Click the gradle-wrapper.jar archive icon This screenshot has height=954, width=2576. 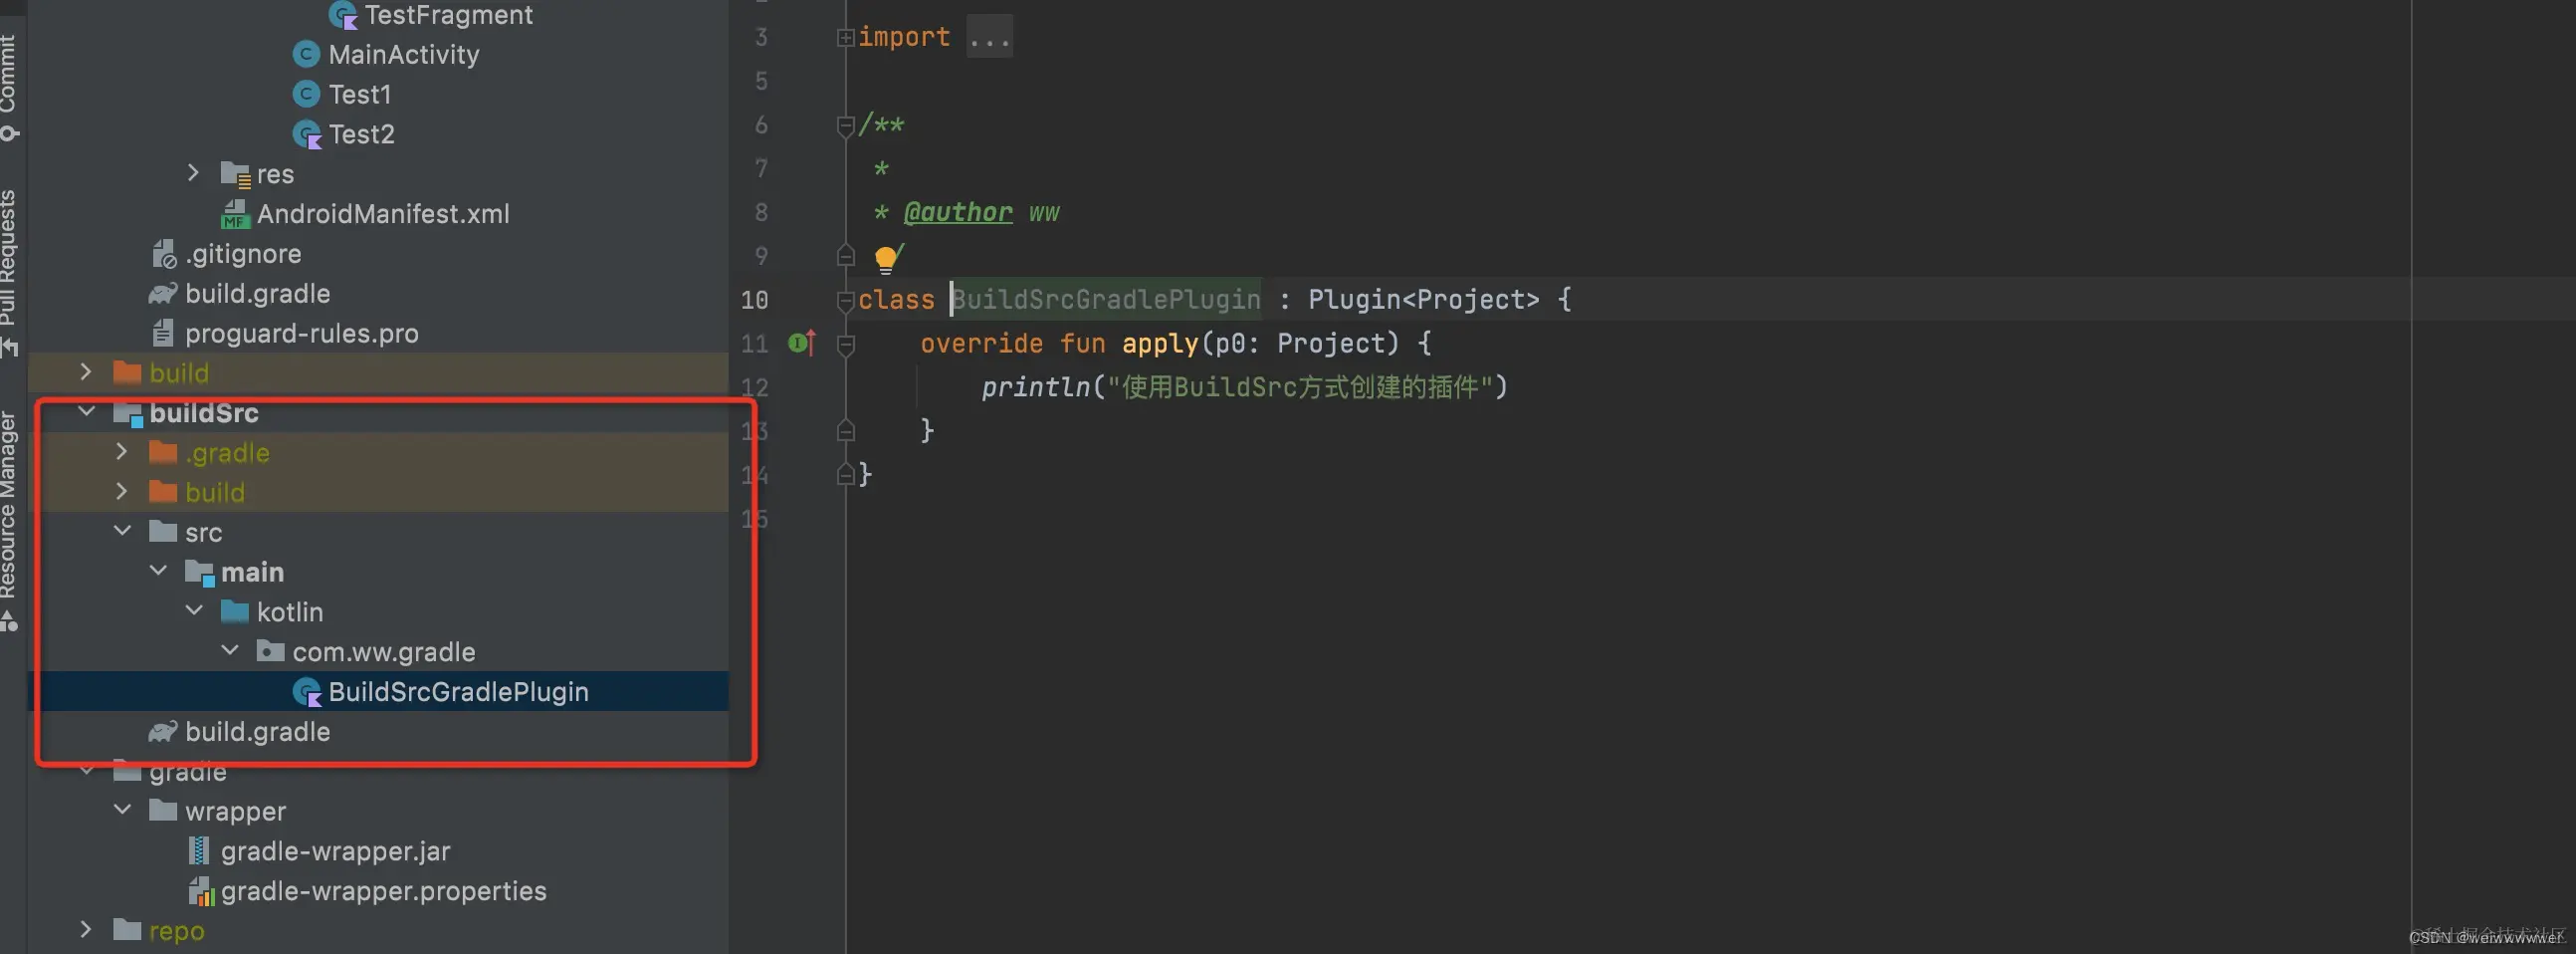199,851
